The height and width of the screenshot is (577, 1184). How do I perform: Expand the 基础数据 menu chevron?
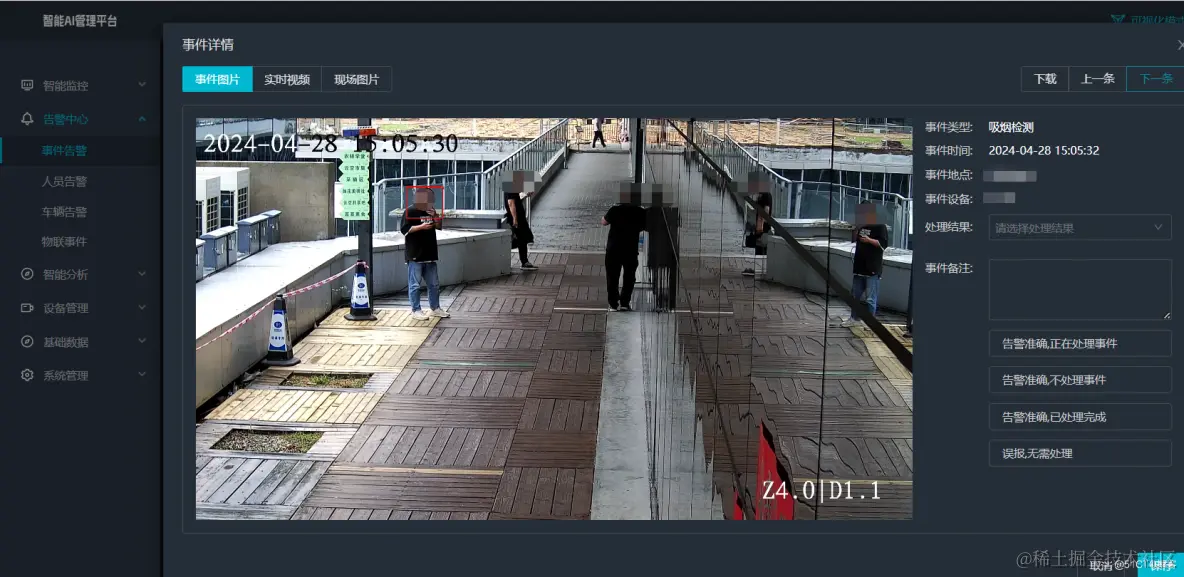[x=142, y=341]
